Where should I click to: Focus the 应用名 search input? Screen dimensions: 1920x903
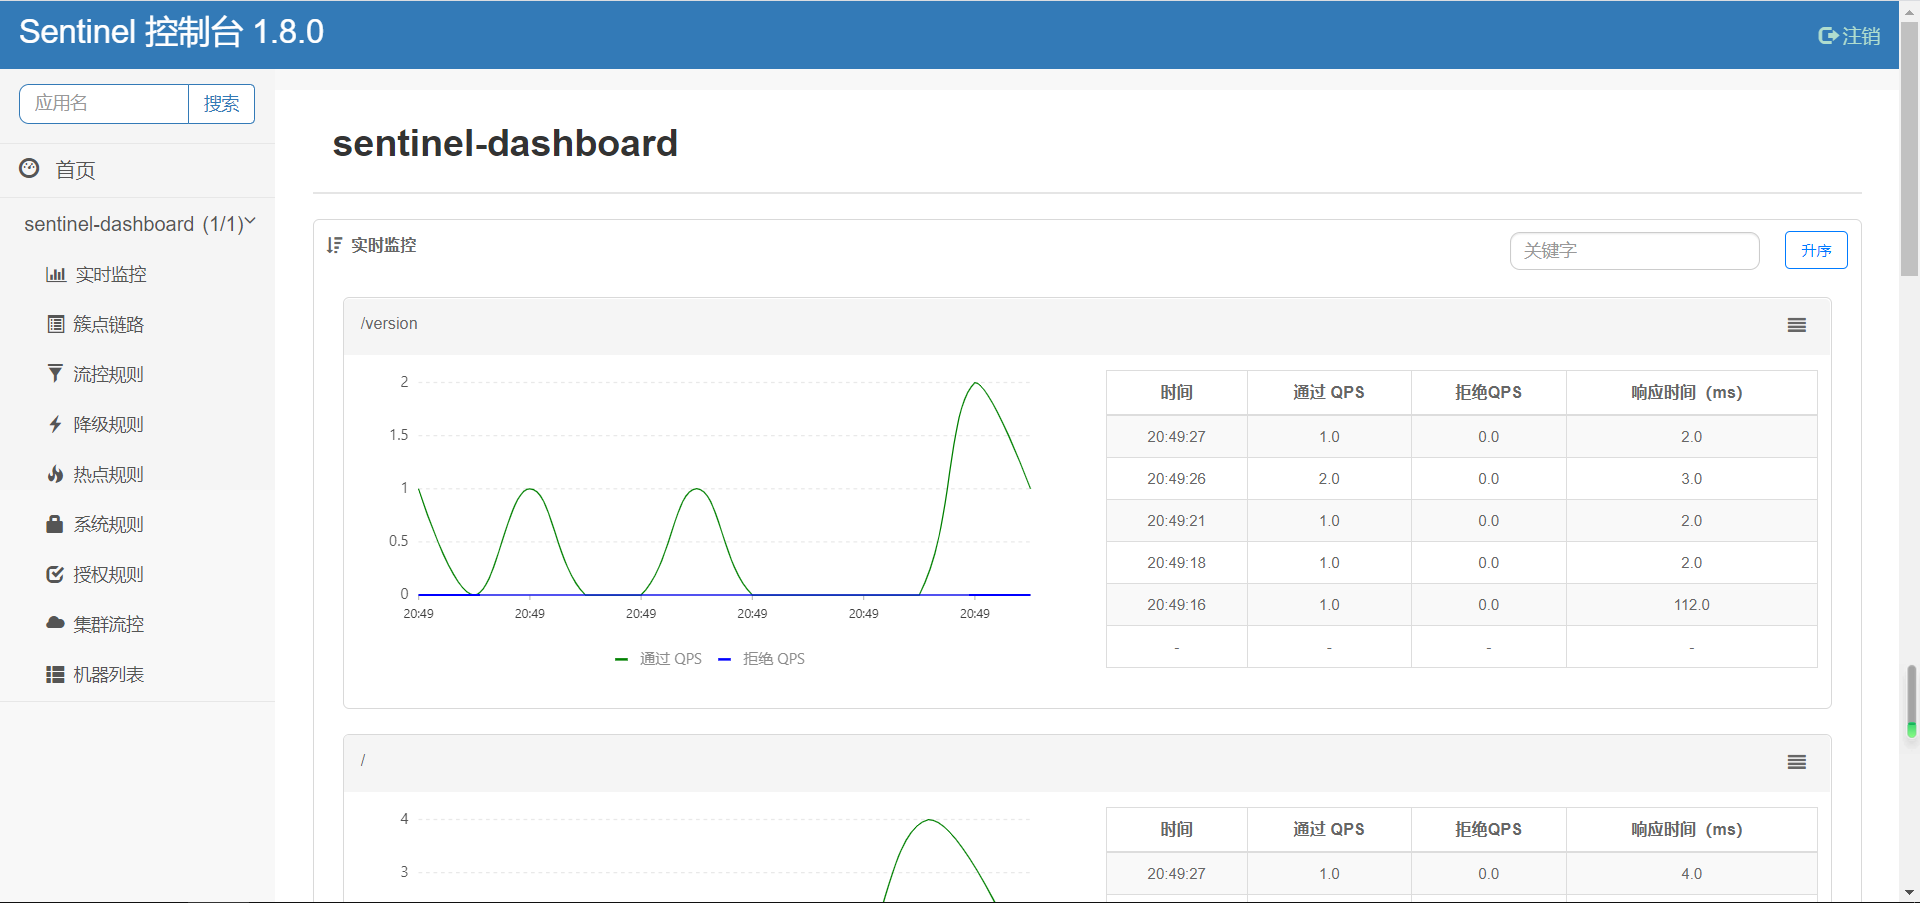tap(104, 104)
